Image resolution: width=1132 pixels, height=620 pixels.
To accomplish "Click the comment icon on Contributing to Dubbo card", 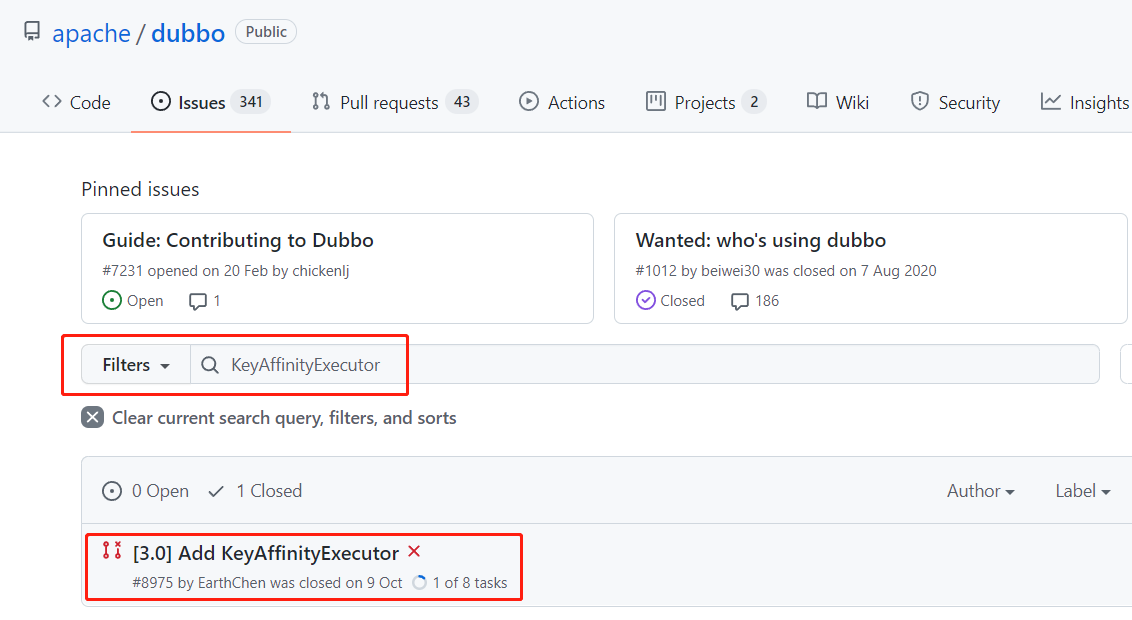I will pos(197,301).
